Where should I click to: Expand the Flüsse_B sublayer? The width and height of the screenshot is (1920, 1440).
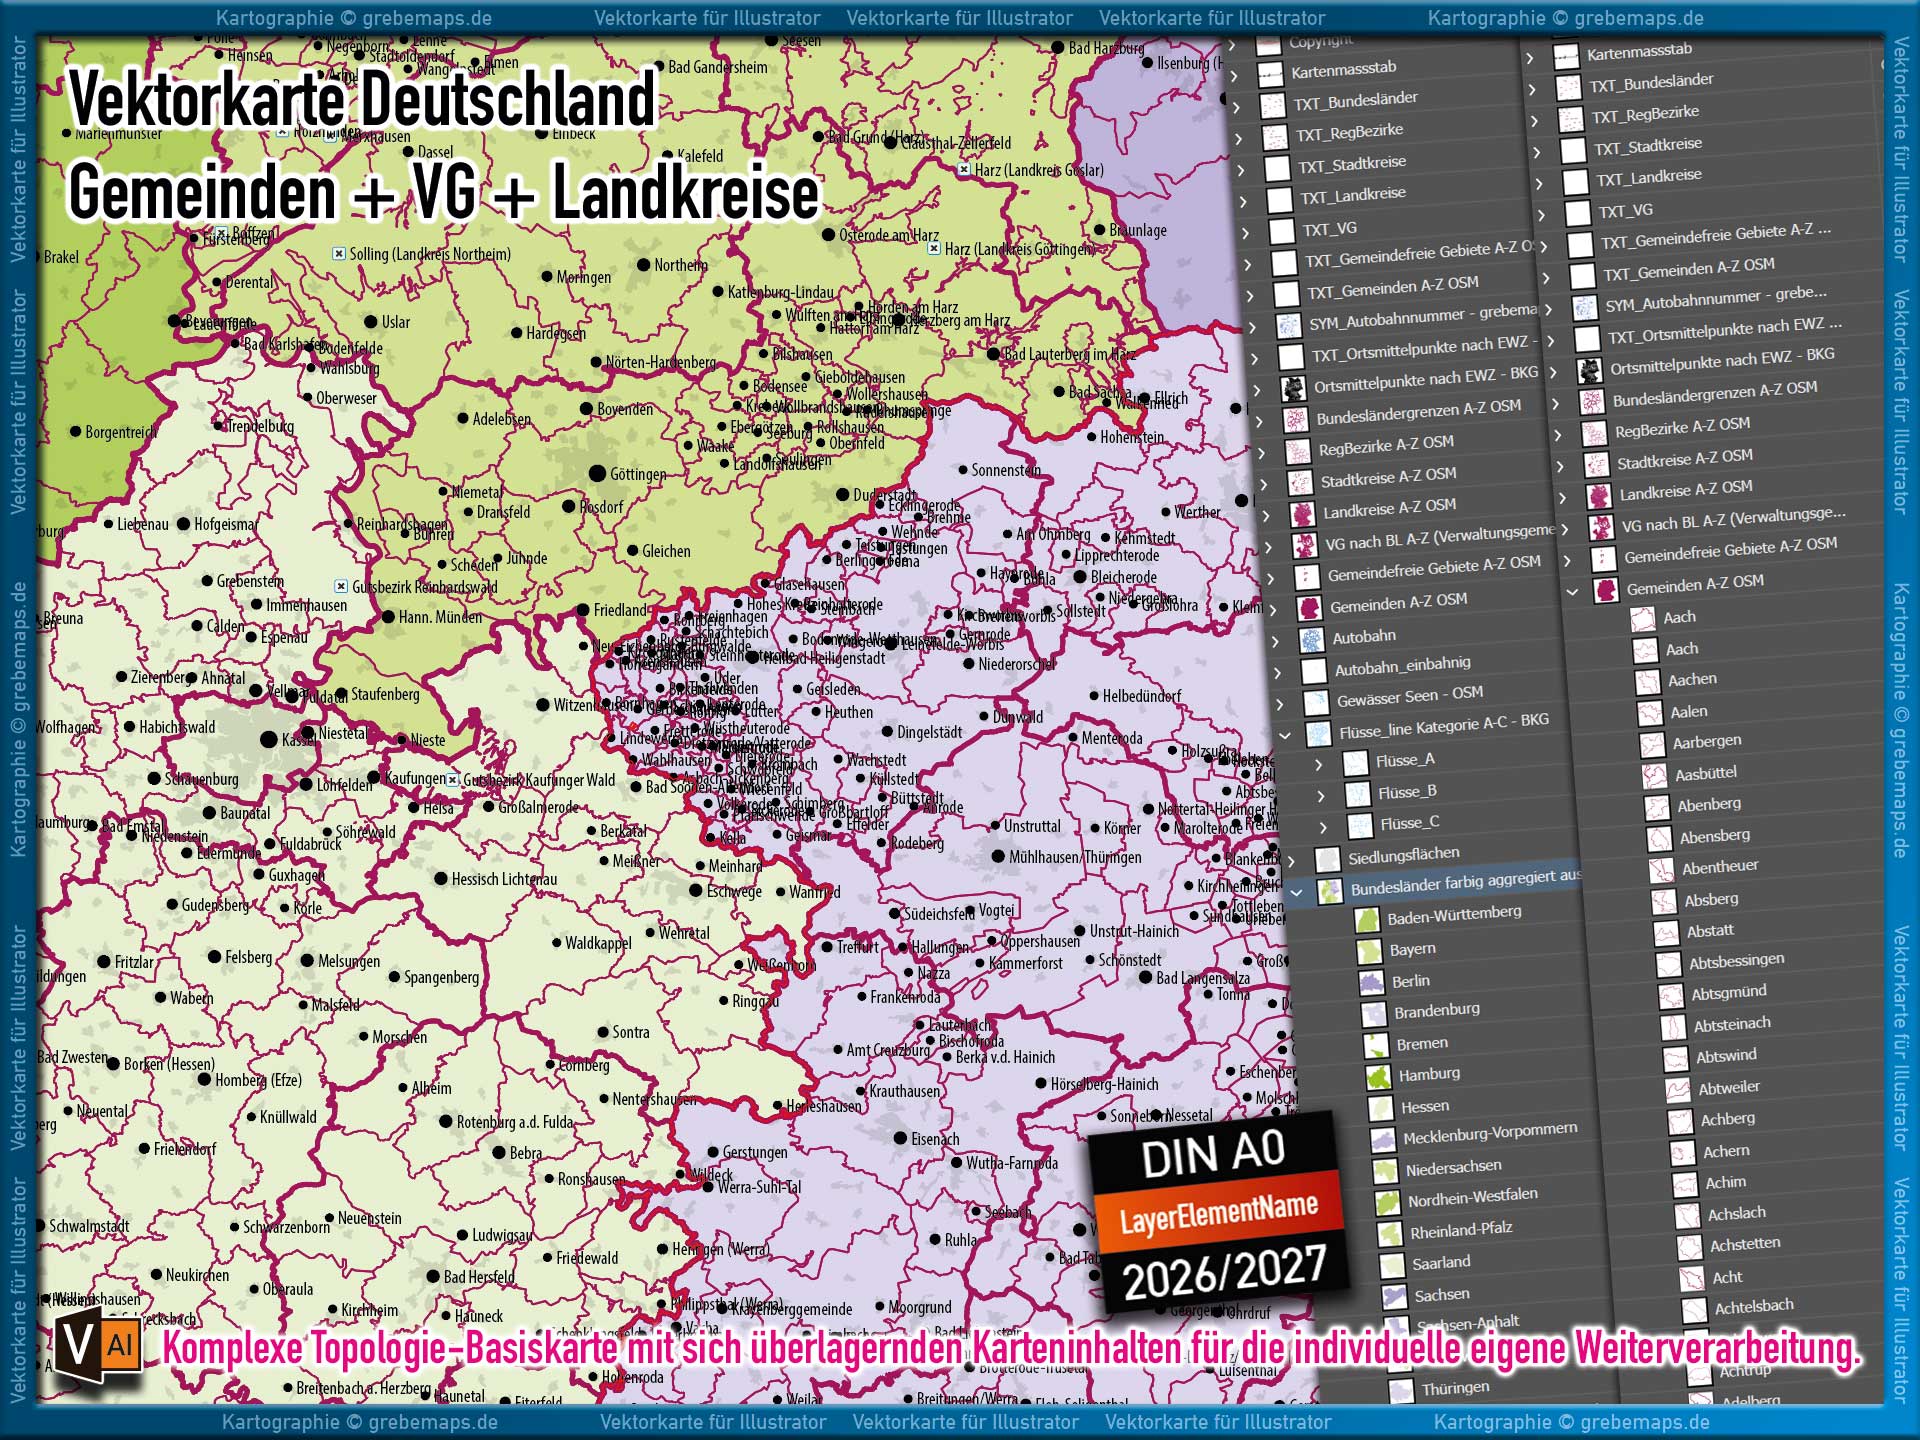point(1321,797)
